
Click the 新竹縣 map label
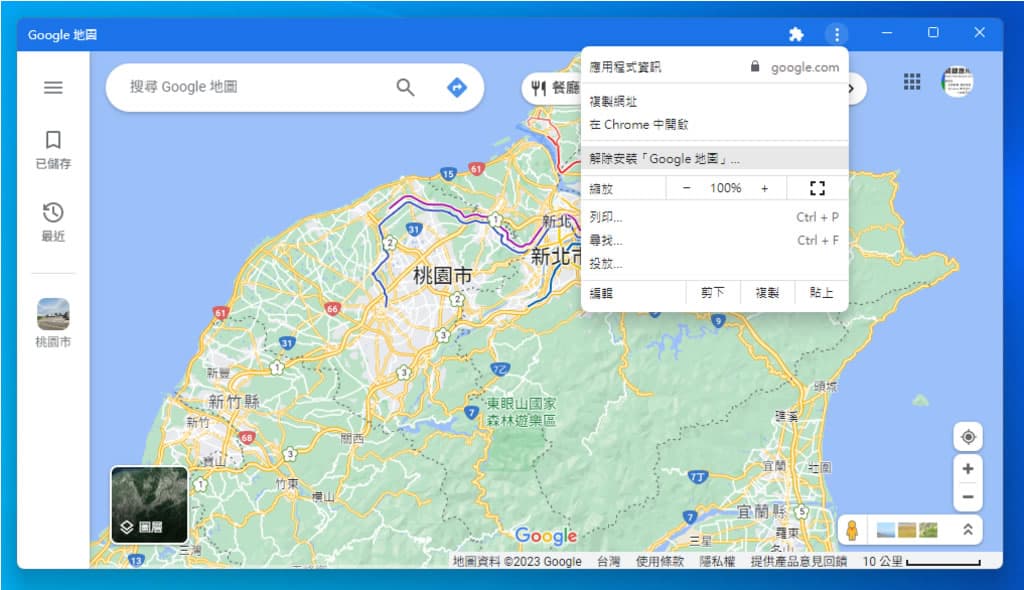(233, 401)
